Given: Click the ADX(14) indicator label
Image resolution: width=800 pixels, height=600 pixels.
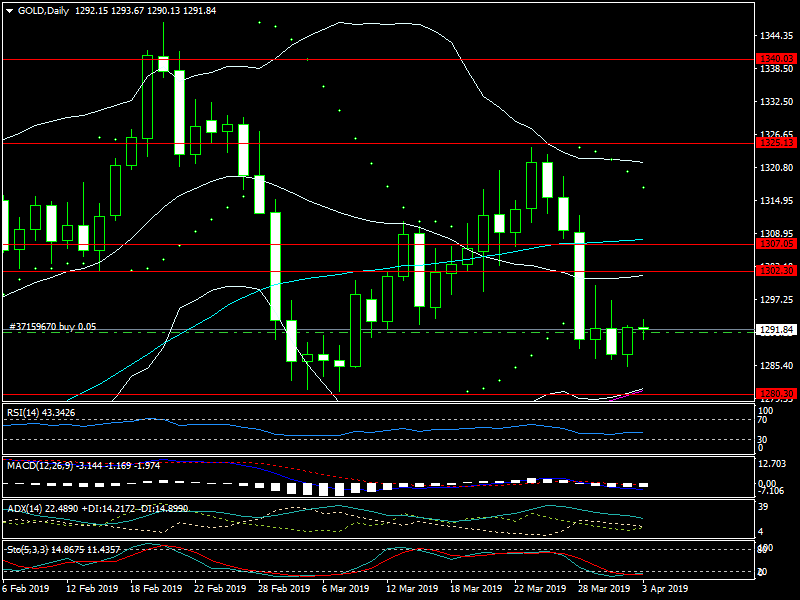Looking at the screenshot, I should (97, 509).
